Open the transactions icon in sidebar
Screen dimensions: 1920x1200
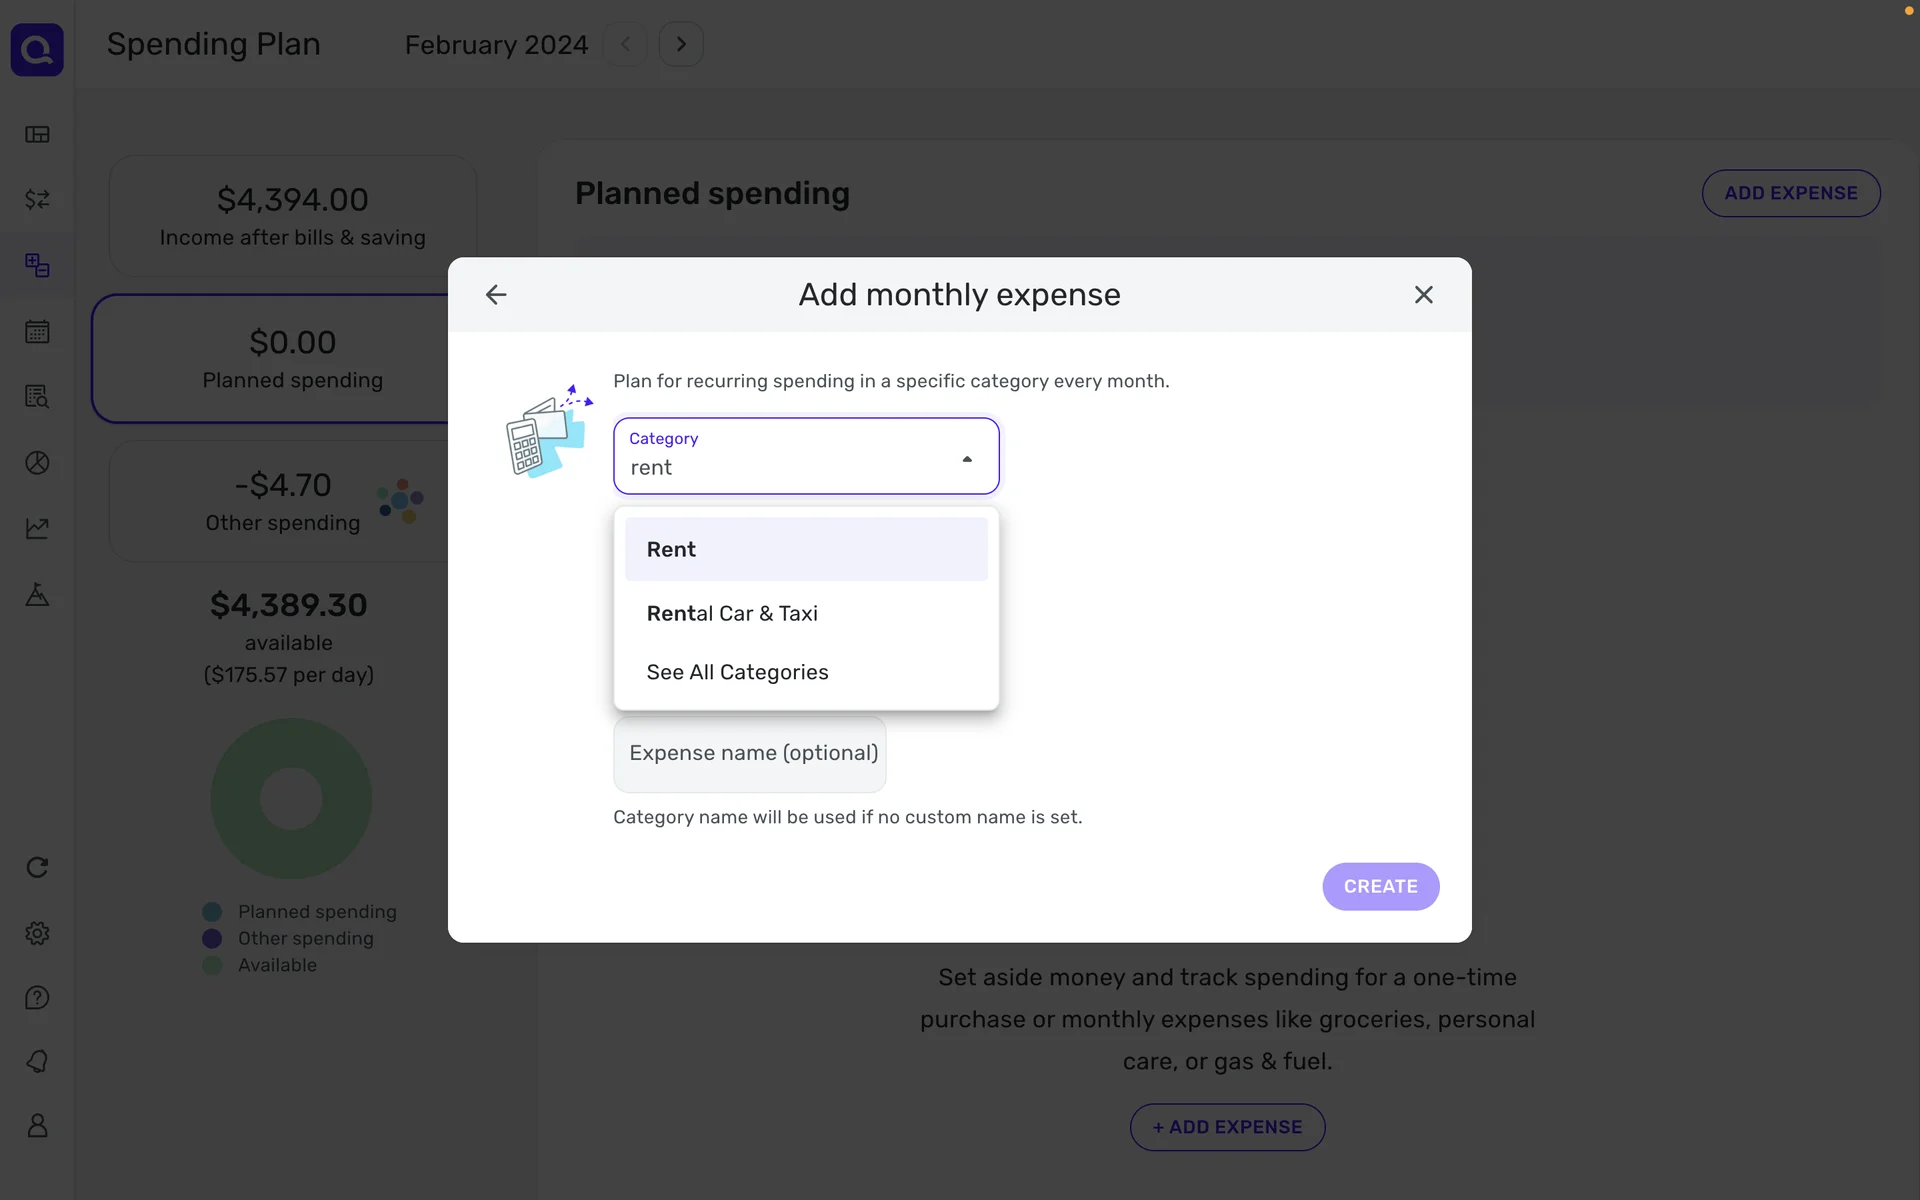[x=37, y=200]
